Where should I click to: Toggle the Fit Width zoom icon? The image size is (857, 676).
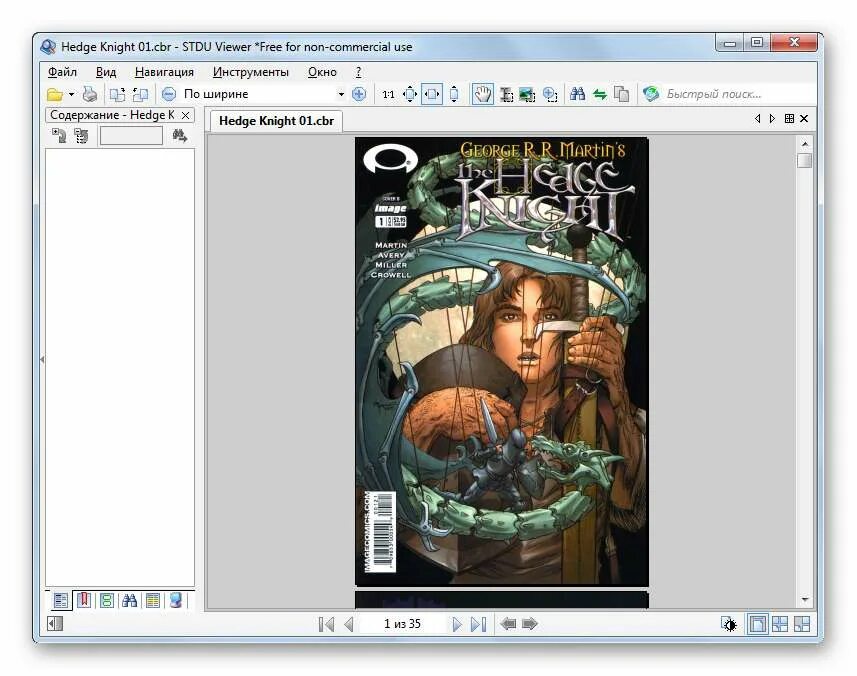432,95
